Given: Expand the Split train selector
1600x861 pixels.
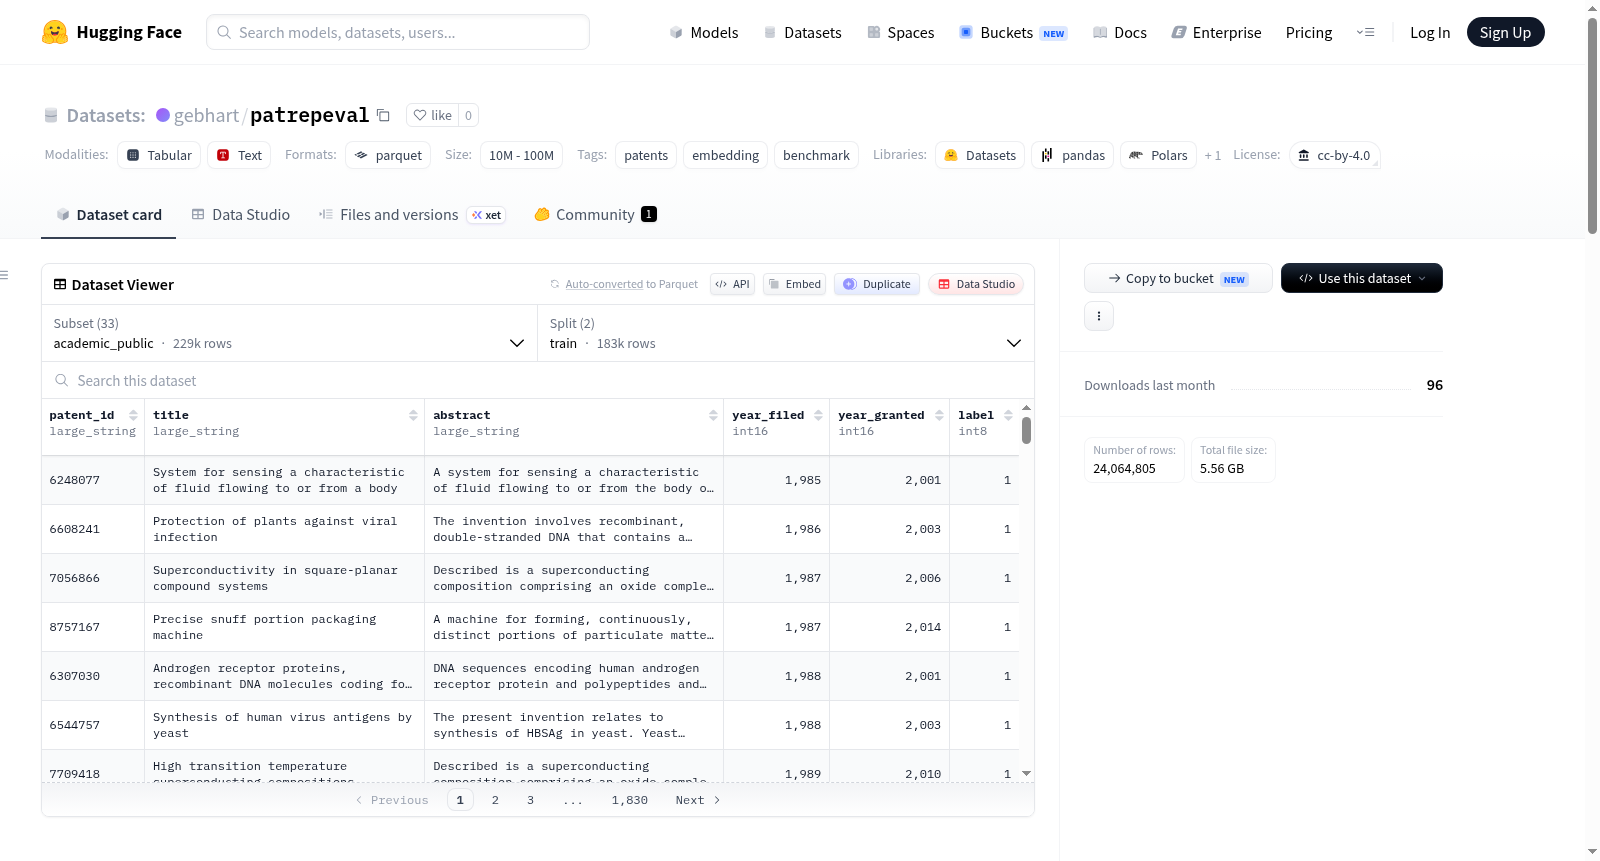Looking at the screenshot, I should (x=786, y=333).
